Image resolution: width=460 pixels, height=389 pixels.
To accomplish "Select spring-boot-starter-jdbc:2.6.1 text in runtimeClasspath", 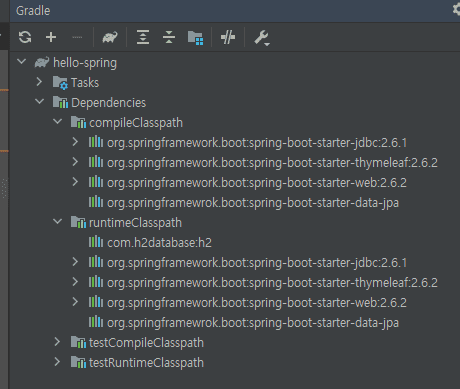I will pos(328,263).
